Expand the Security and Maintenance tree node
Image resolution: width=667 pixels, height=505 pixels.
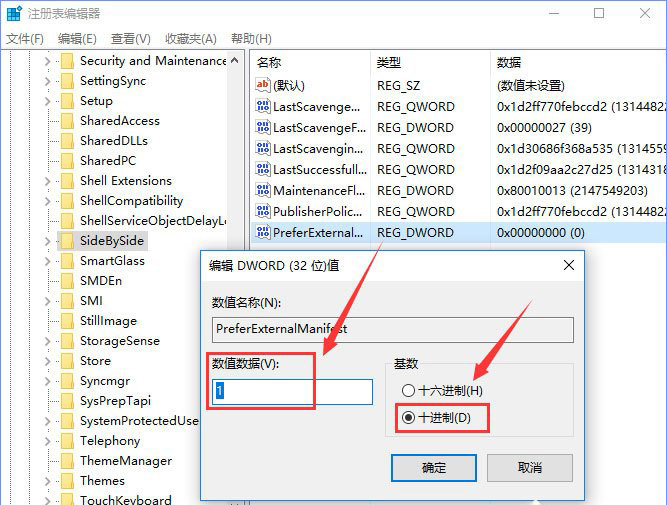coord(47,61)
